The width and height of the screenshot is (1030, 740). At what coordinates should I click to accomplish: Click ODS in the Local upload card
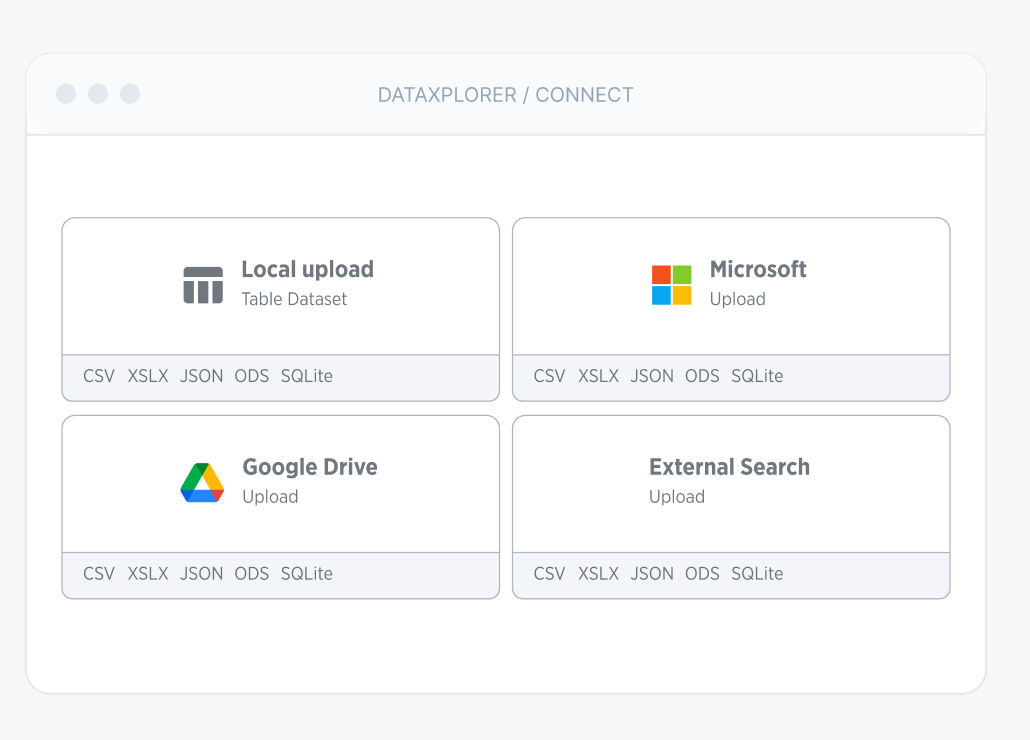pyautogui.click(x=252, y=376)
